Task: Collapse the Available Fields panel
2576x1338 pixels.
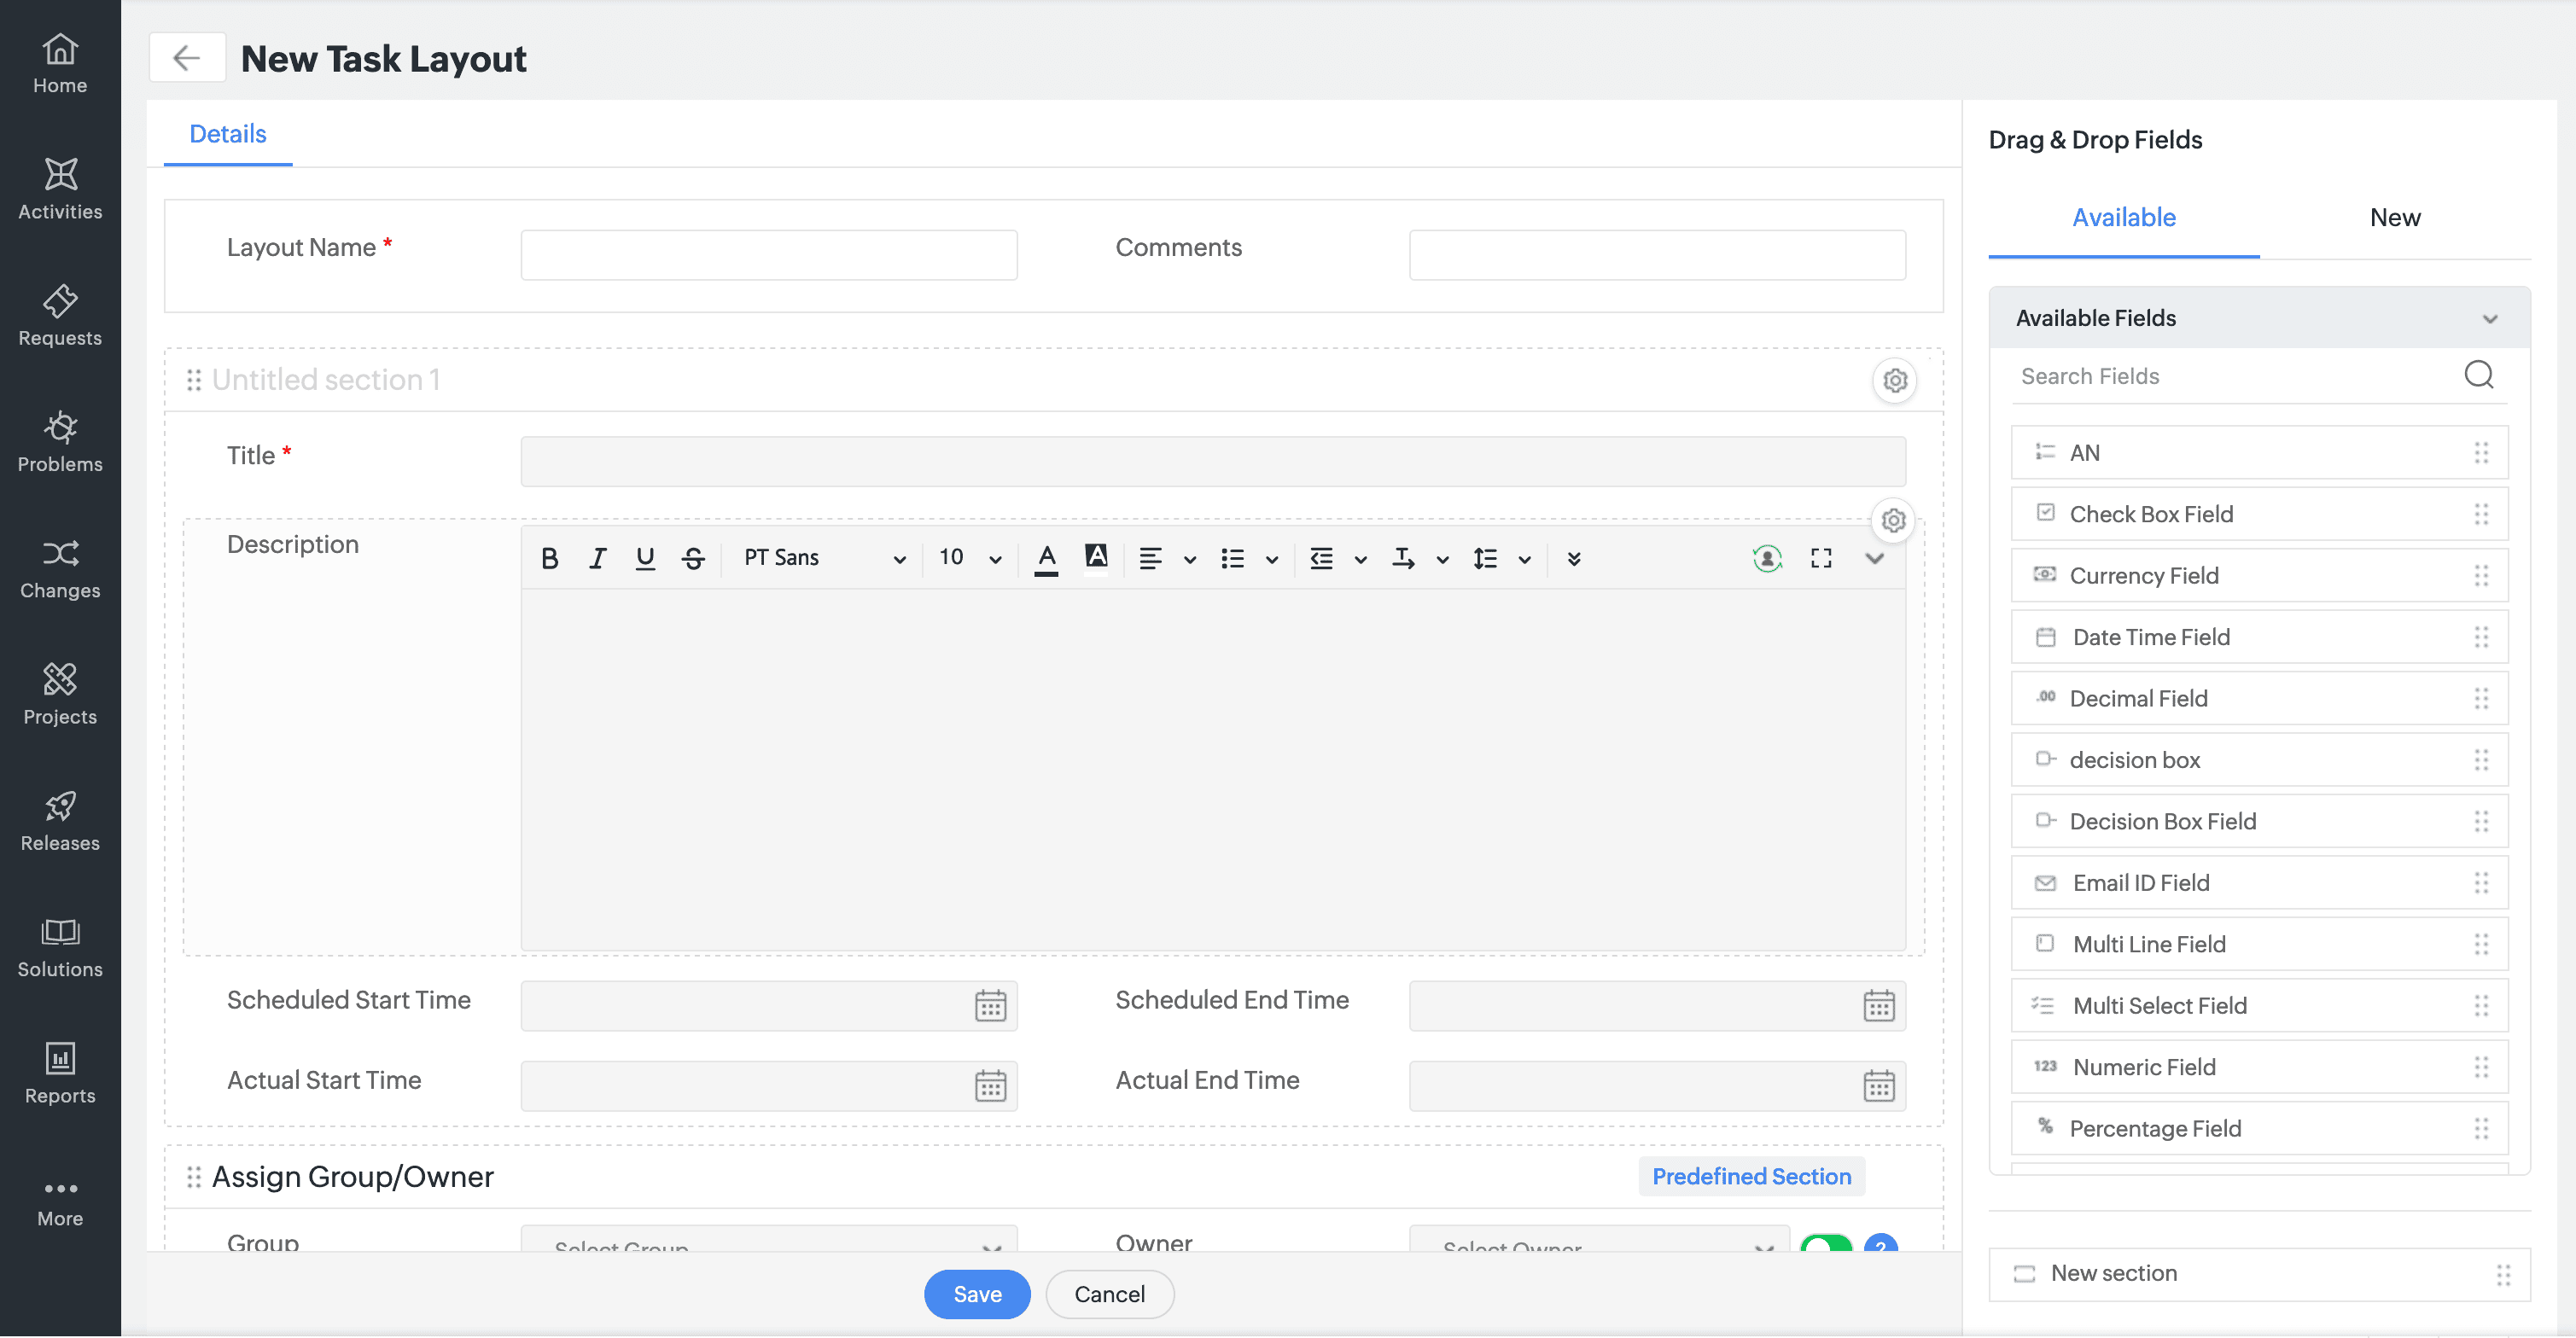Action: [x=2489, y=319]
